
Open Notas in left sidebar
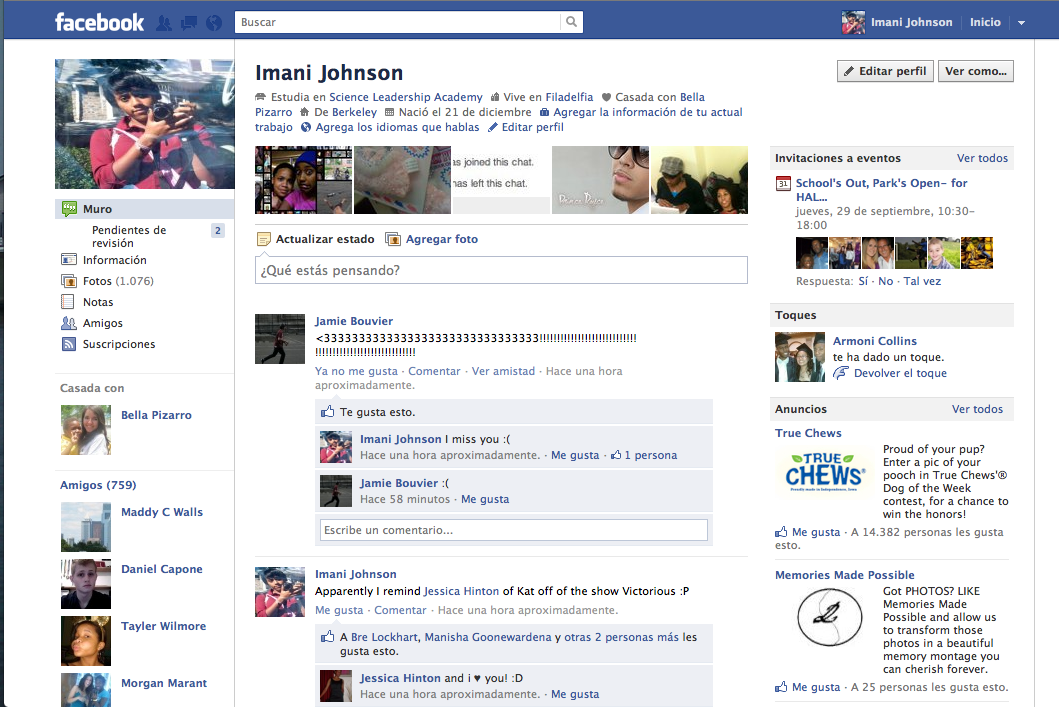coord(98,302)
